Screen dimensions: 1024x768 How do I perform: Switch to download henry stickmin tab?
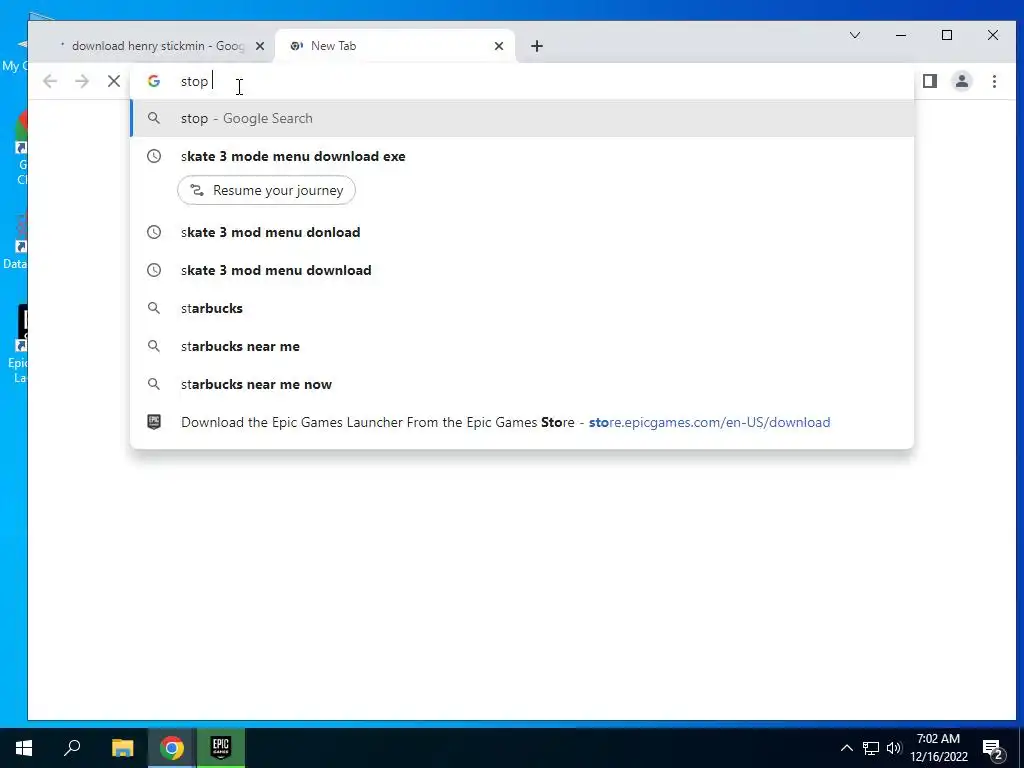155,46
